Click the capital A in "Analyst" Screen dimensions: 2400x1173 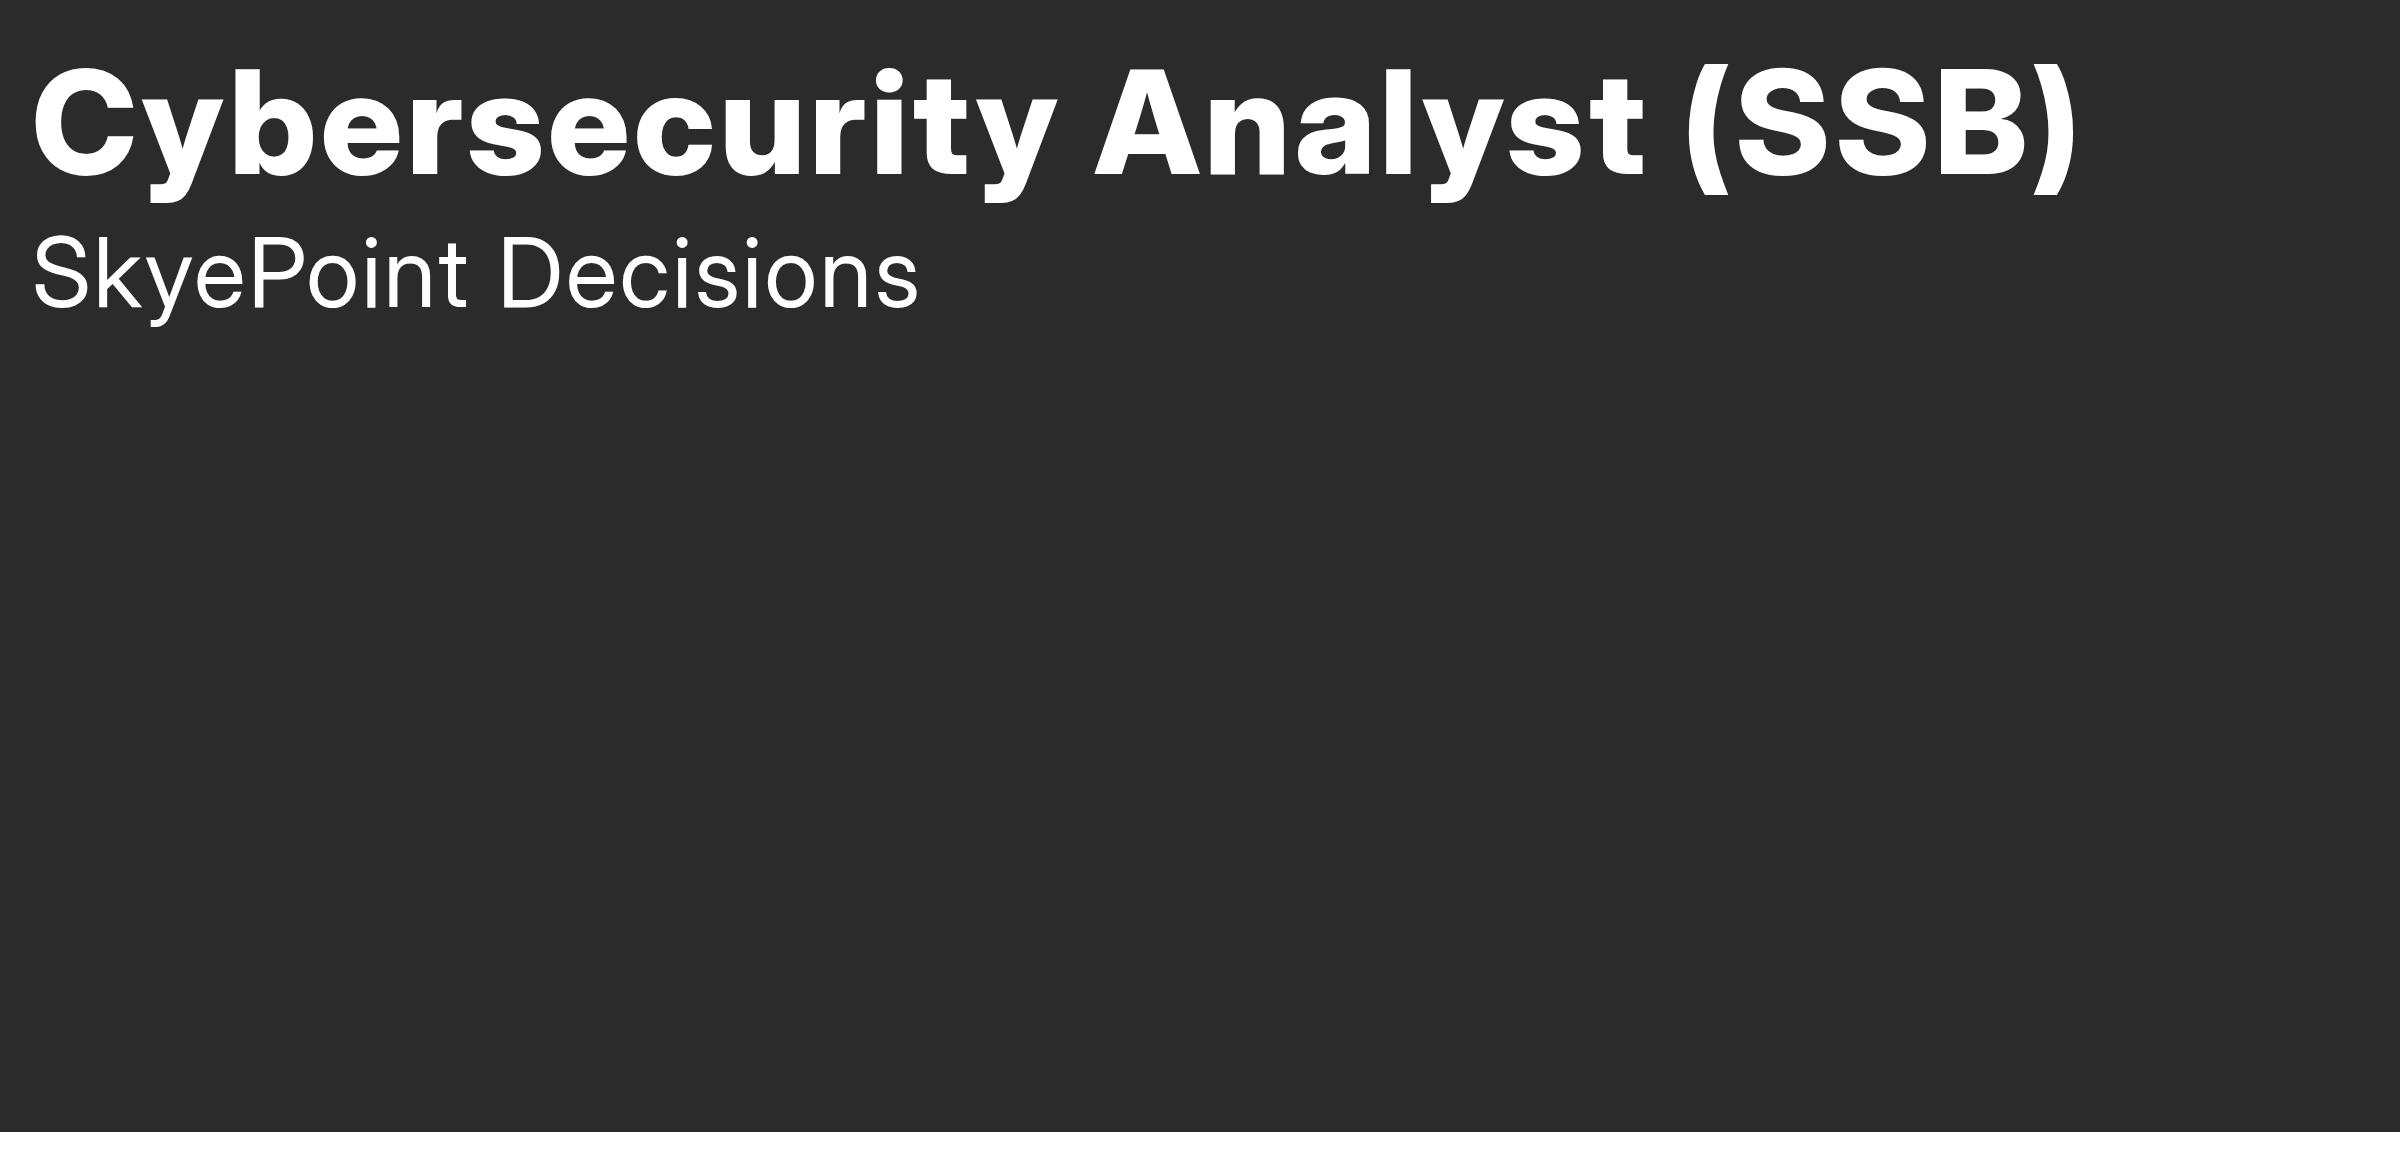[1147, 125]
